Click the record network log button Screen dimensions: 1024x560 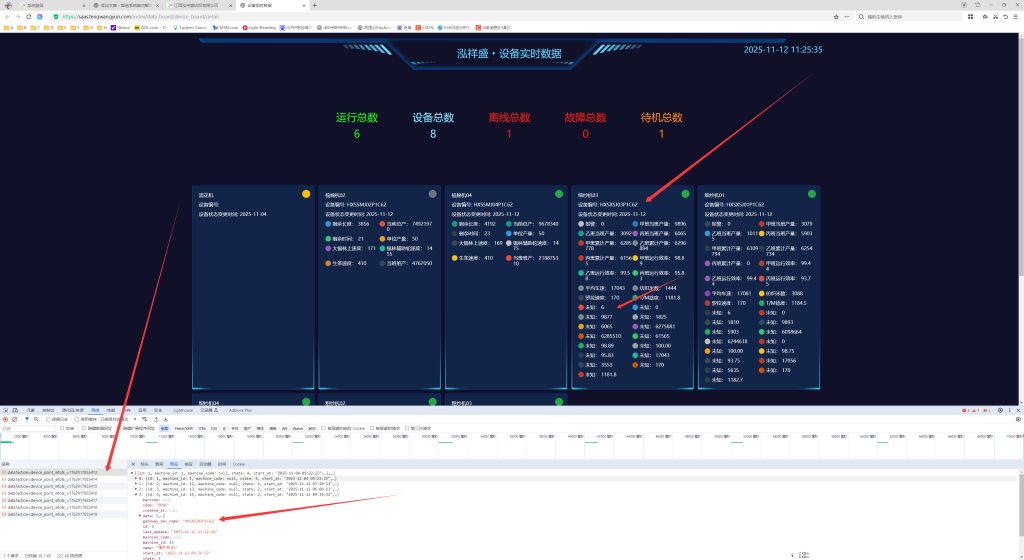point(5,419)
